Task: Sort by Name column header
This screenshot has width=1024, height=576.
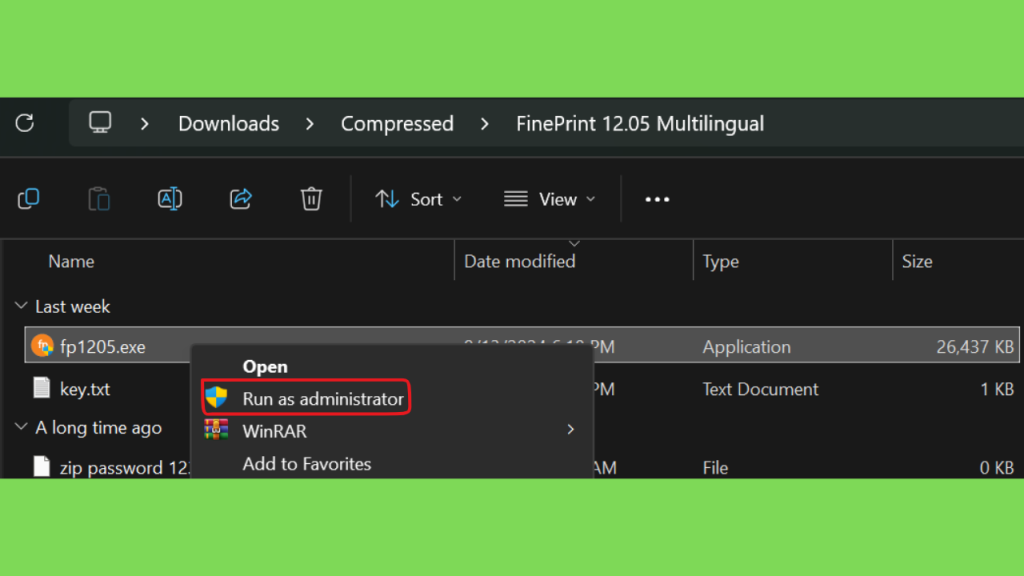Action: (x=71, y=261)
